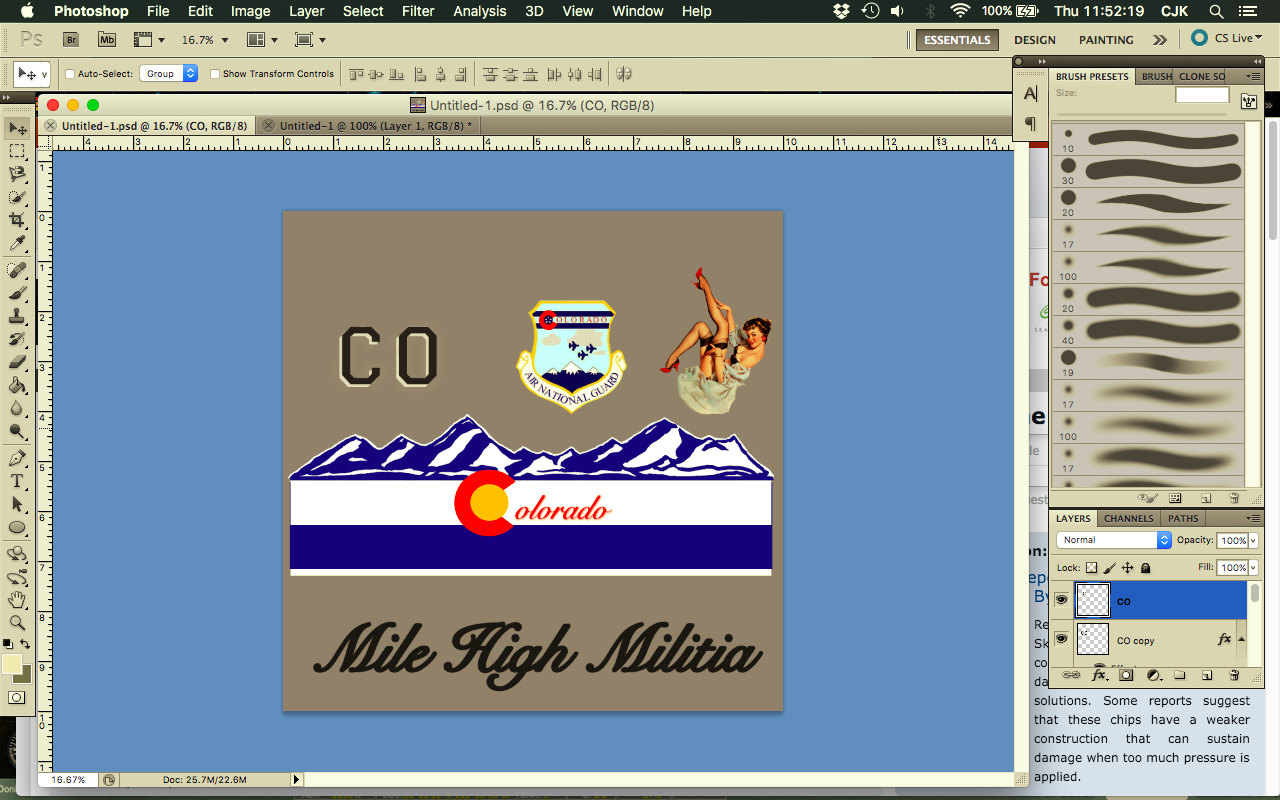Collapse the CO copy layer effects

coord(1241,639)
